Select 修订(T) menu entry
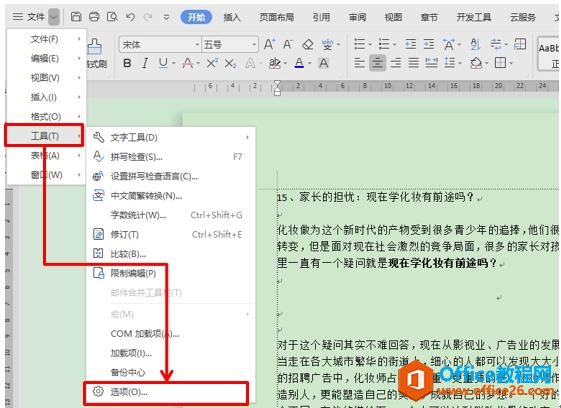Screen dimensions: 561x408 click(x=170, y=234)
